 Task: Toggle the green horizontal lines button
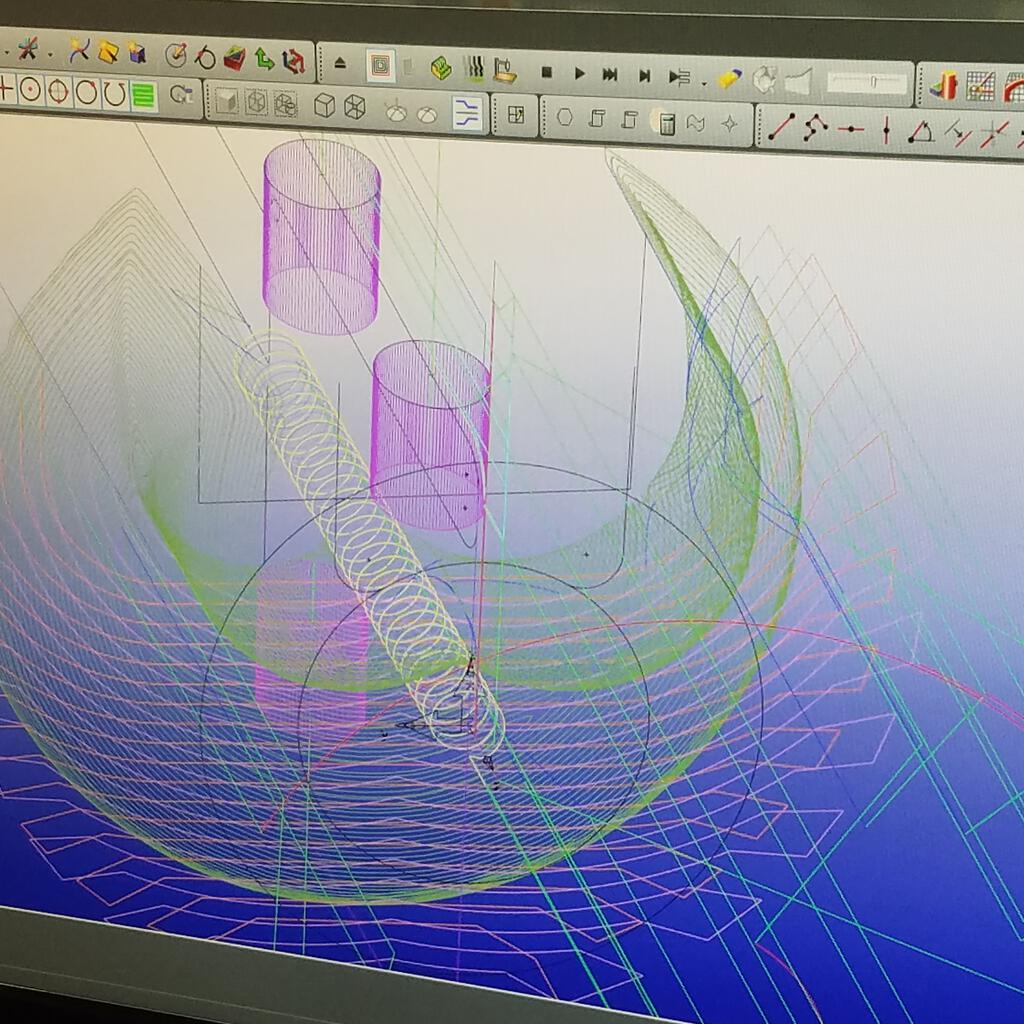pos(143,96)
